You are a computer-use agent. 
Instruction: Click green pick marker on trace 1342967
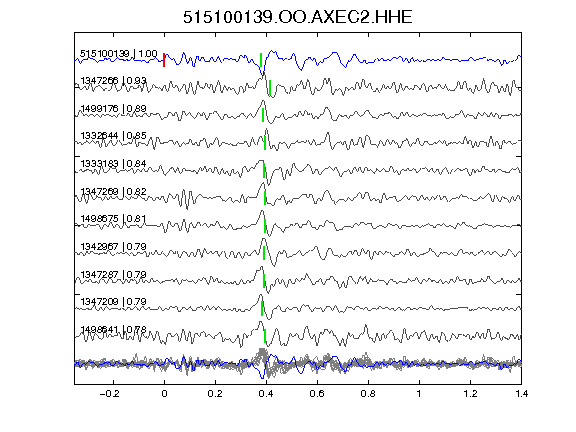(264, 253)
